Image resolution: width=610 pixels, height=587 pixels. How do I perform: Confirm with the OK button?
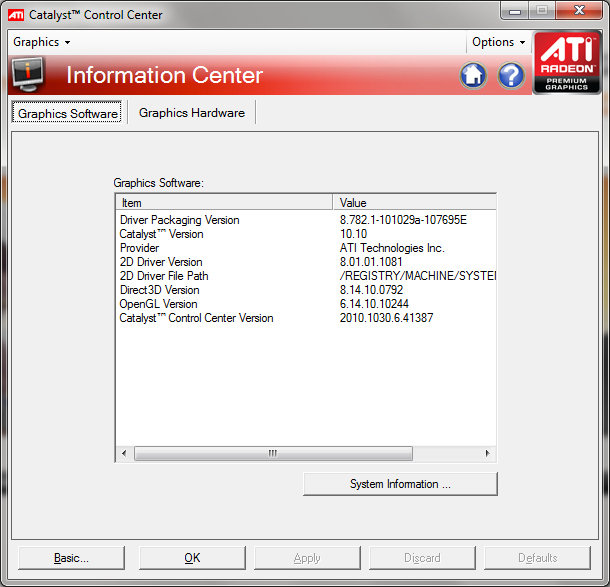pyautogui.click(x=192, y=558)
